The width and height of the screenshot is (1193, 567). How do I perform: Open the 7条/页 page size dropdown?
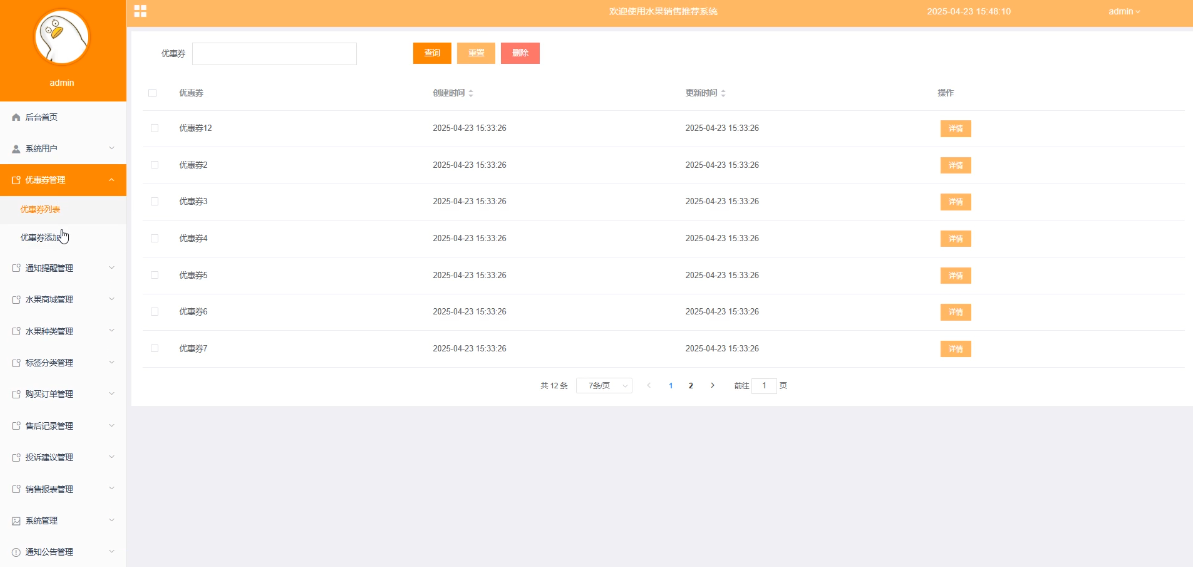click(604, 386)
